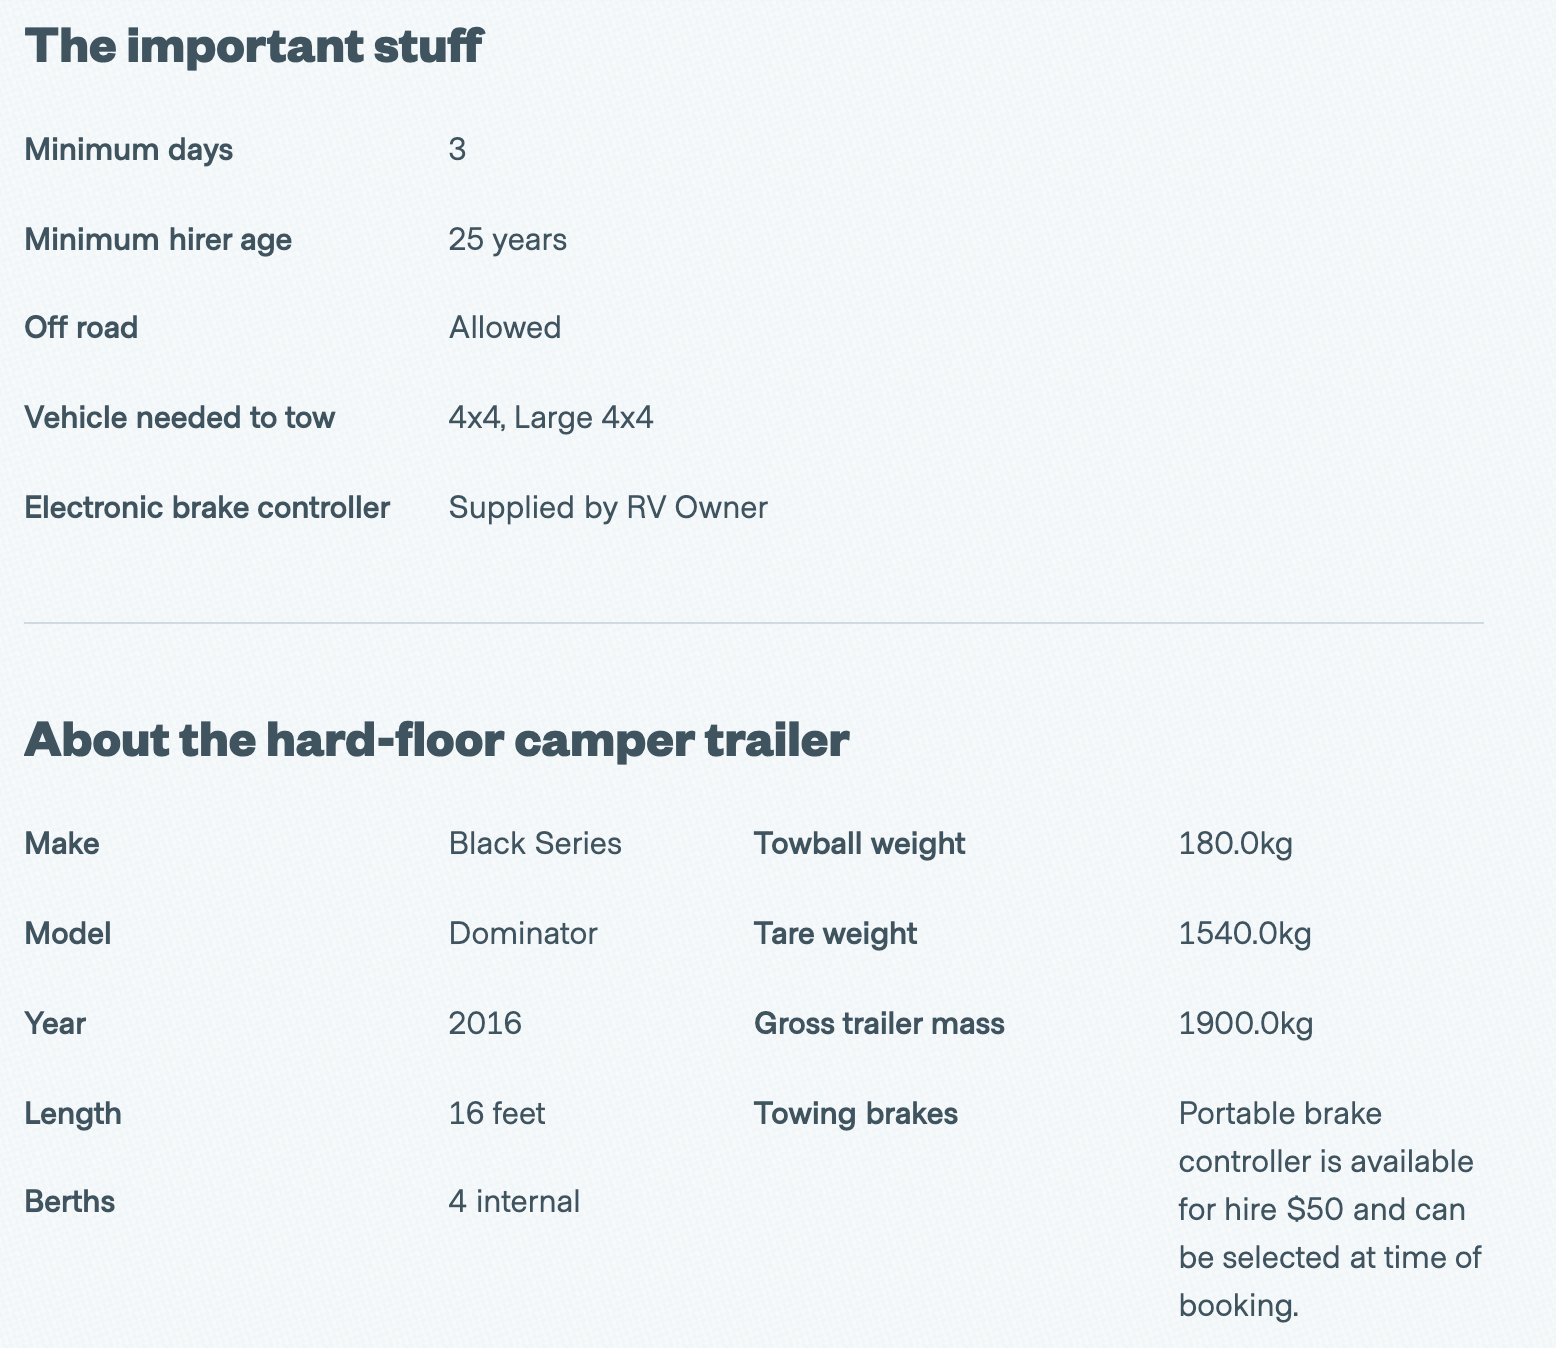Select 'Supplied by RV Owner' text
Image resolution: width=1556 pixels, height=1348 pixels.
tap(608, 508)
